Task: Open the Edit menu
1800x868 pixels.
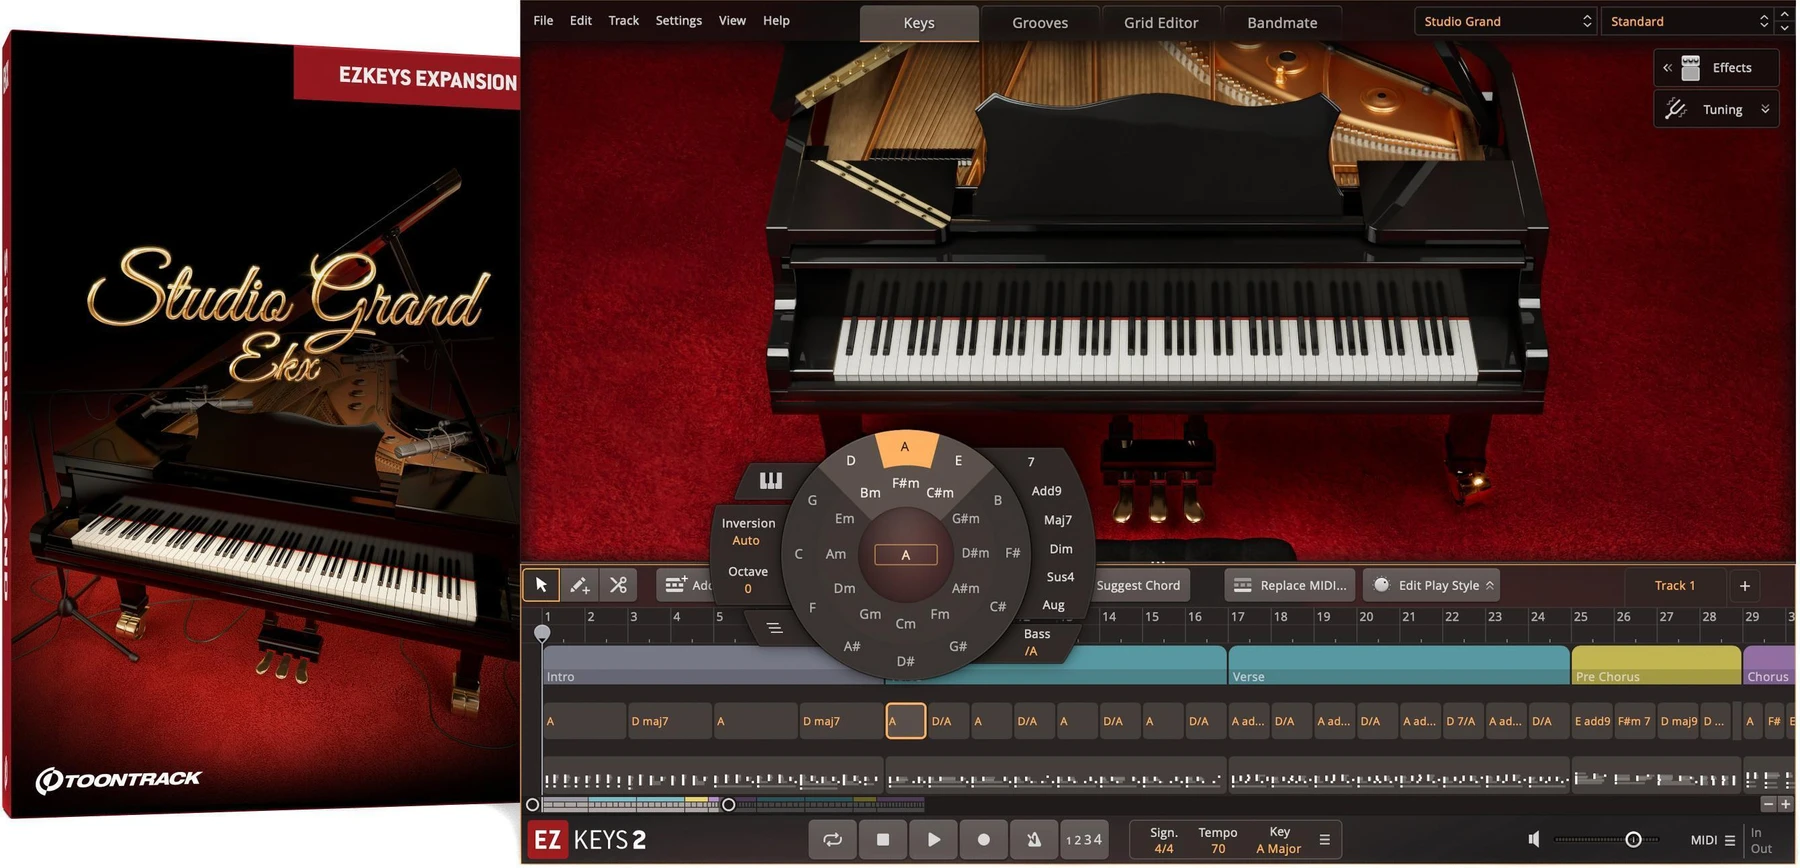Action: [581, 20]
